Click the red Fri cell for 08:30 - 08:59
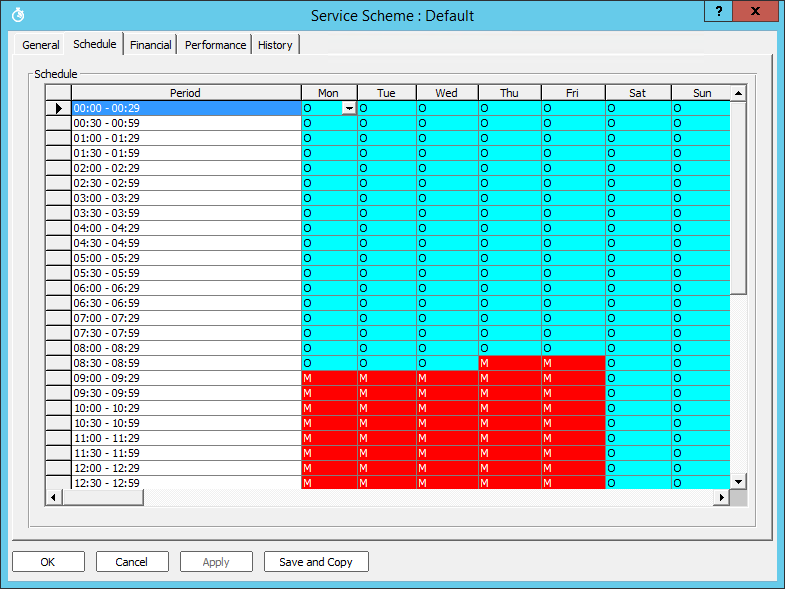This screenshot has height=589, width=785. point(573,363)
